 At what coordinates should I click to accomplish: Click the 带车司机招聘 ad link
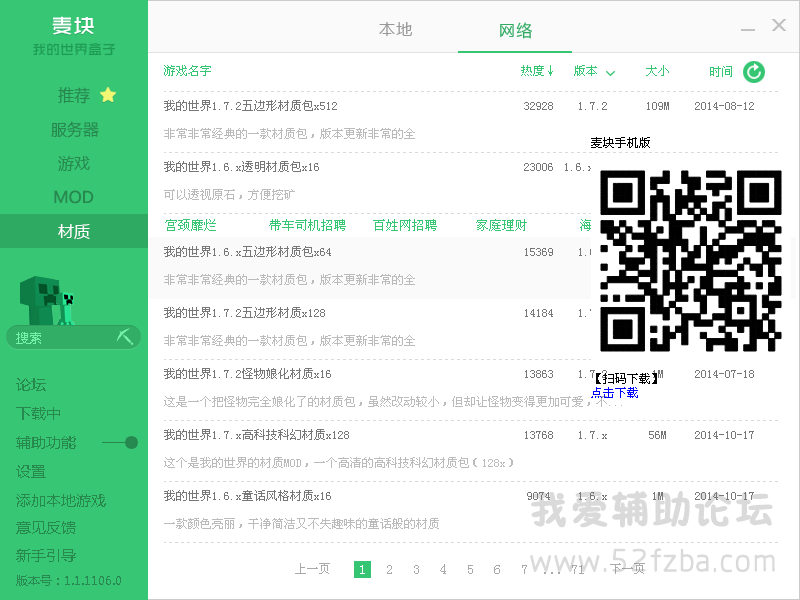coord(307,225)
